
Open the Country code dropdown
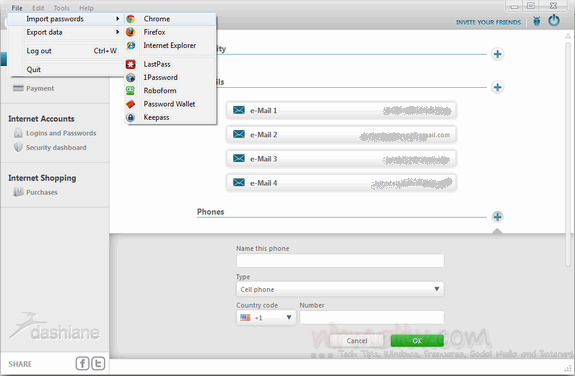[266, 317]
